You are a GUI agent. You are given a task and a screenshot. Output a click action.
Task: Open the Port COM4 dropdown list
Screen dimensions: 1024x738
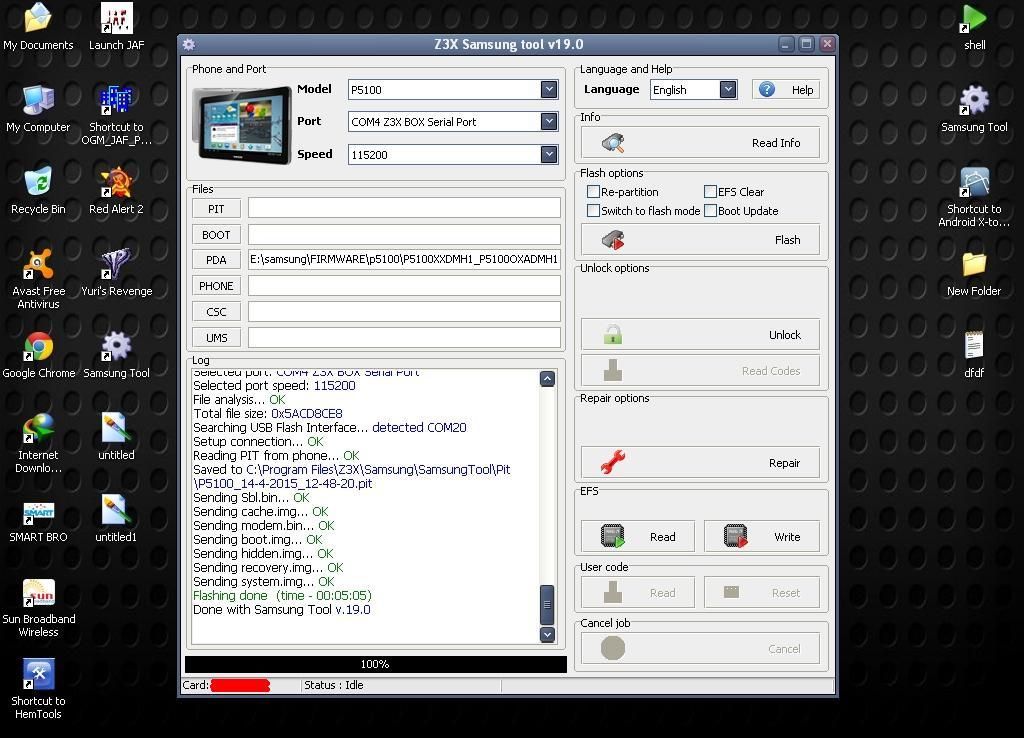[549, 122]
